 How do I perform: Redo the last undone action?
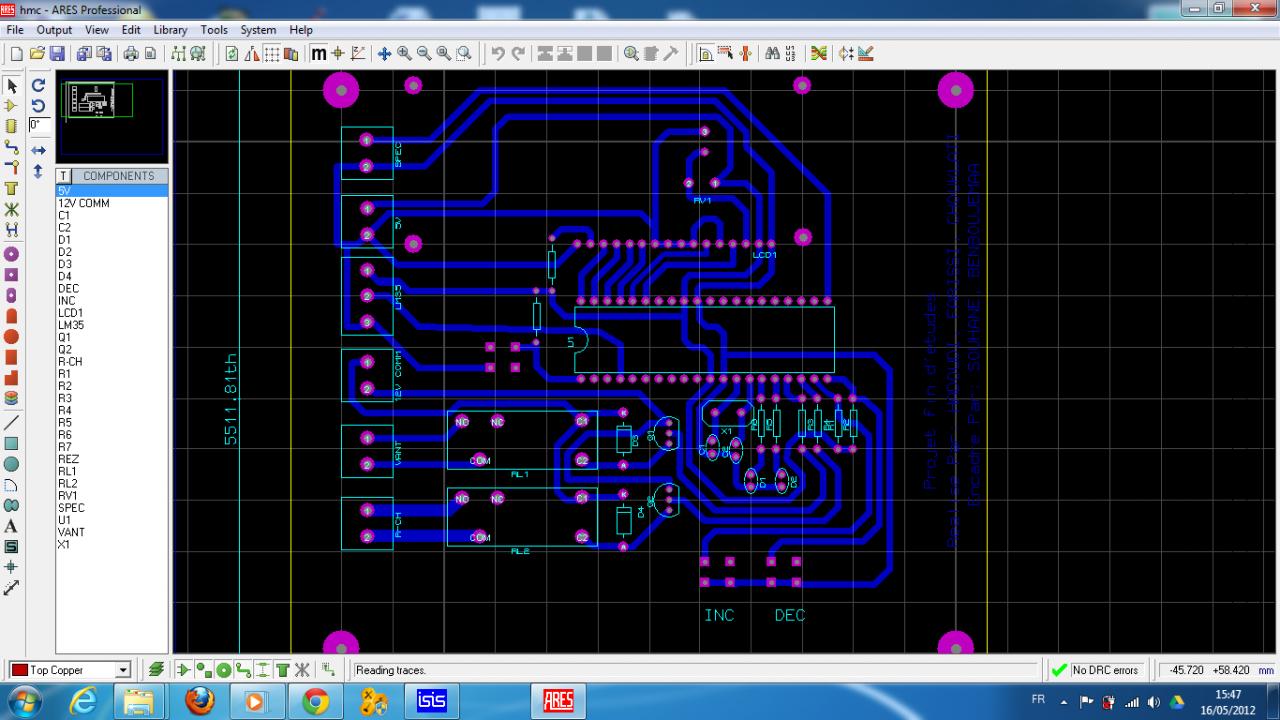(x=518, y=53)
